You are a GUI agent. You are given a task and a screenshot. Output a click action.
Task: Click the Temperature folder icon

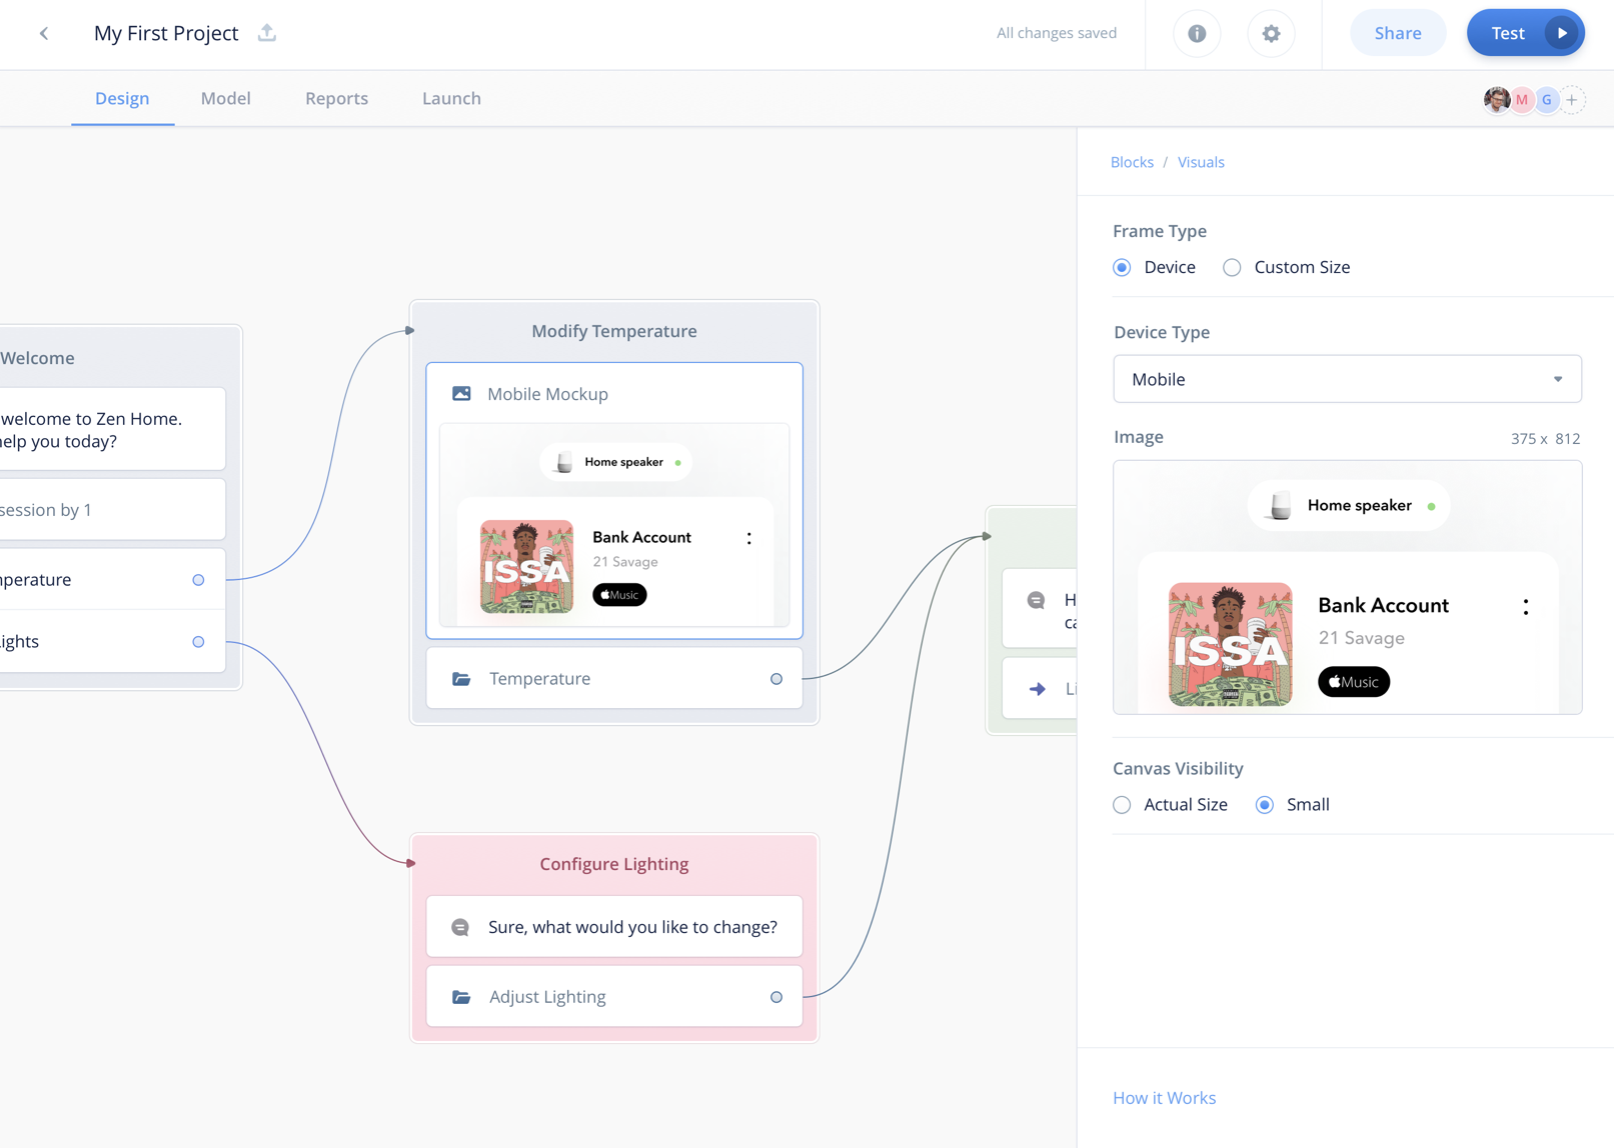[x=461, y=679]
